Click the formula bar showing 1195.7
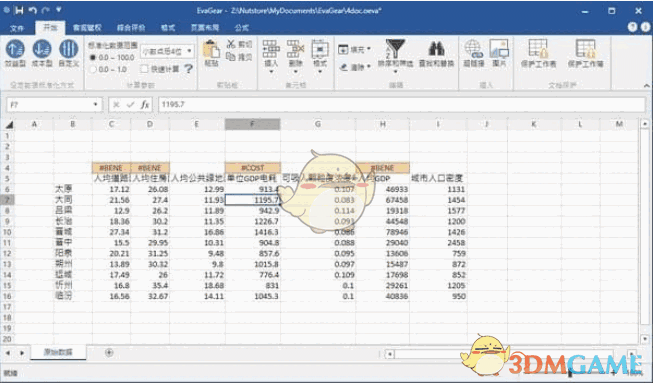Image resolution: width=653 pixels, height=383 pixels. pyautogui.click(x=402, y=104)
